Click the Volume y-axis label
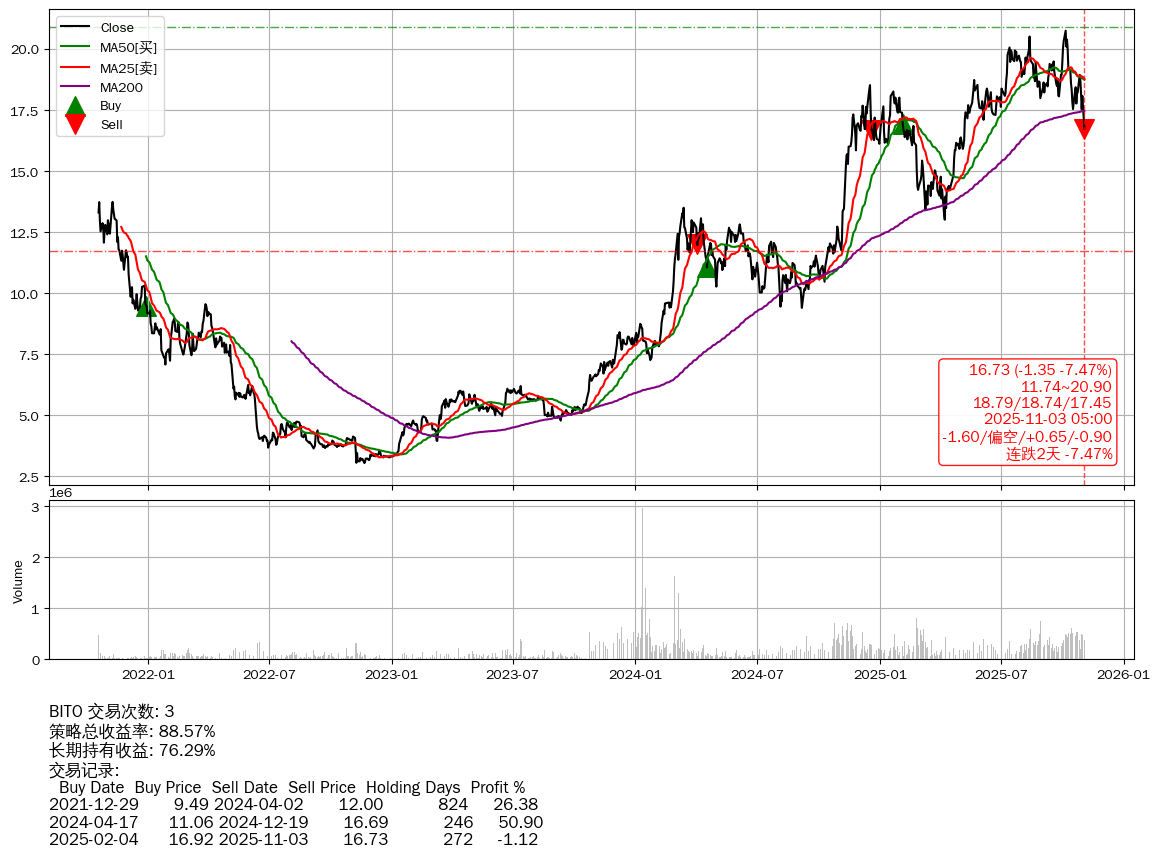This screenshot has width=1160, height=857. tap(17, 581)
